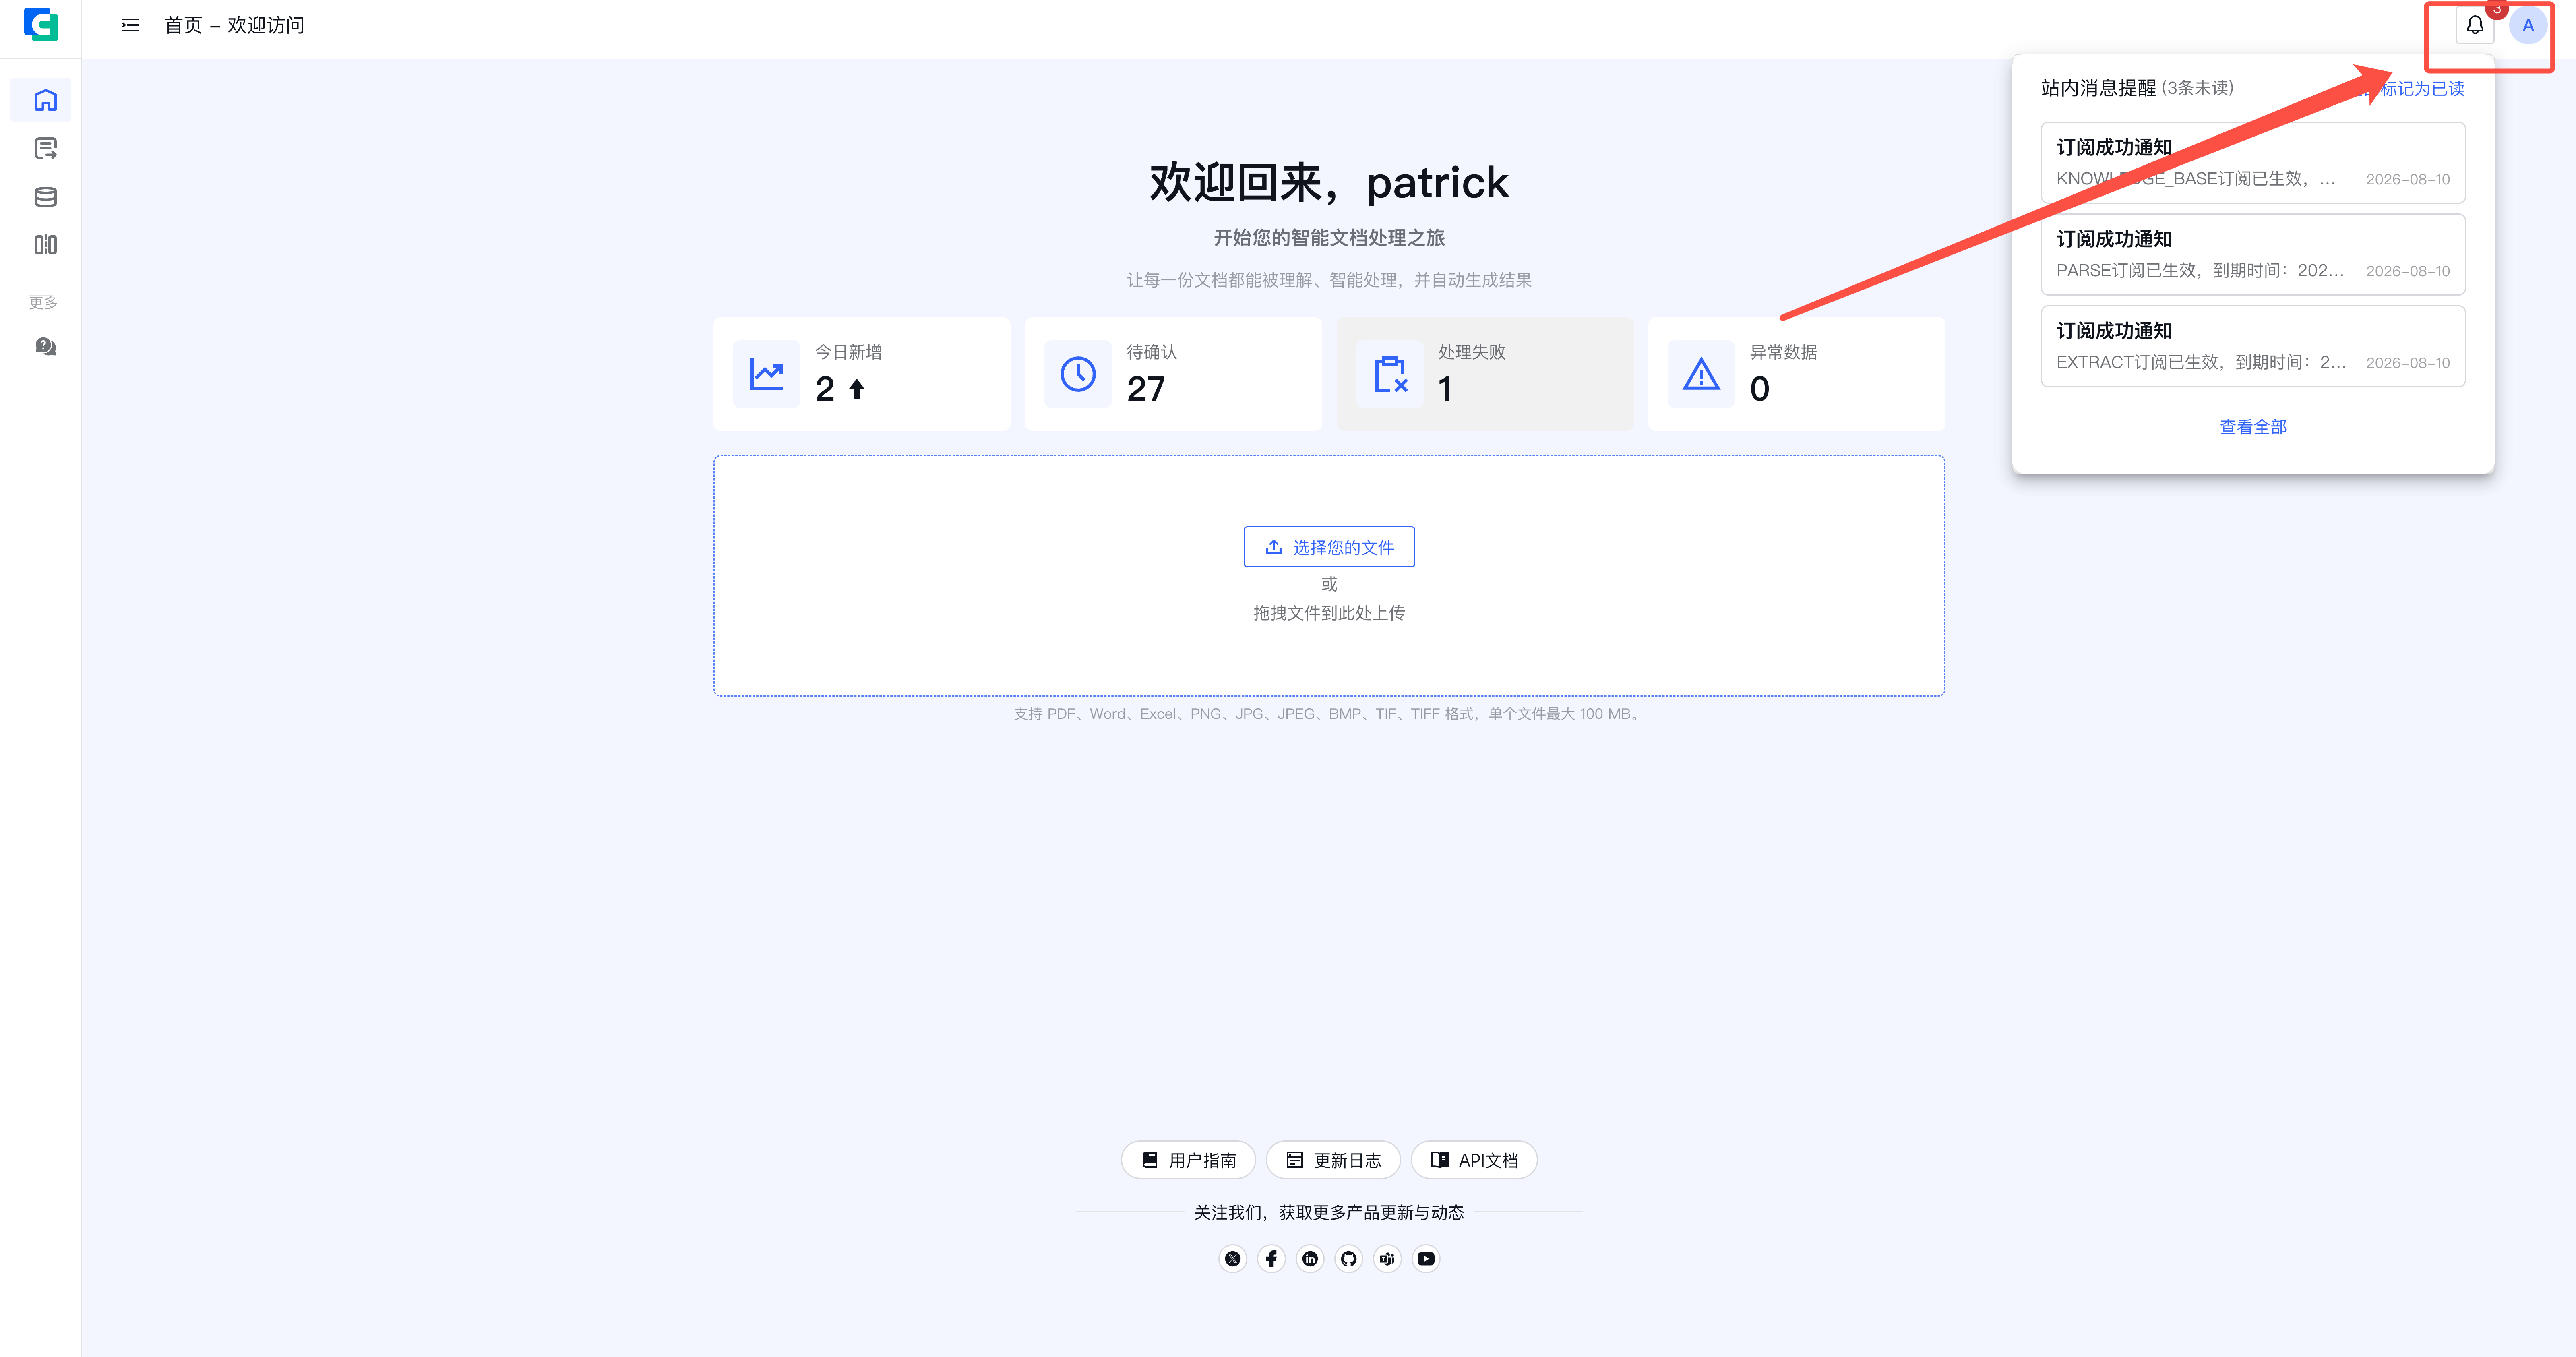Click the file drop zone text 拖拽文件到此处上传

[x=1329, y=613]
